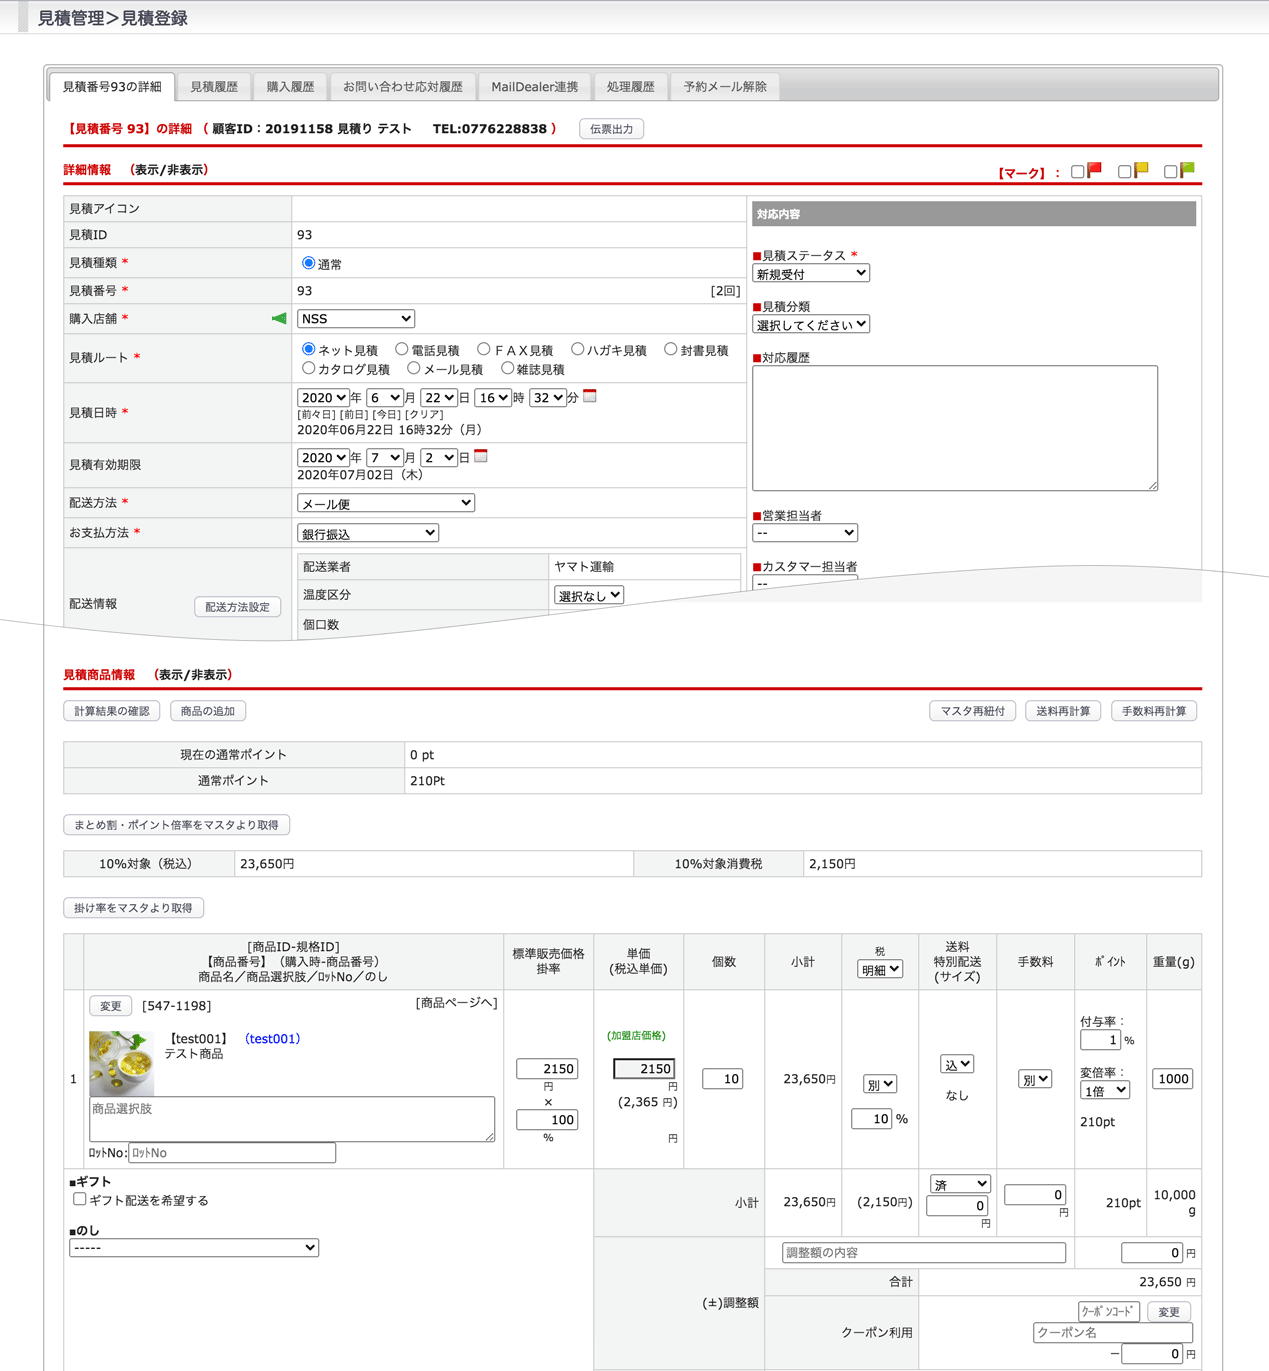Open the (test001) product link

click(x=273, y=1039)
